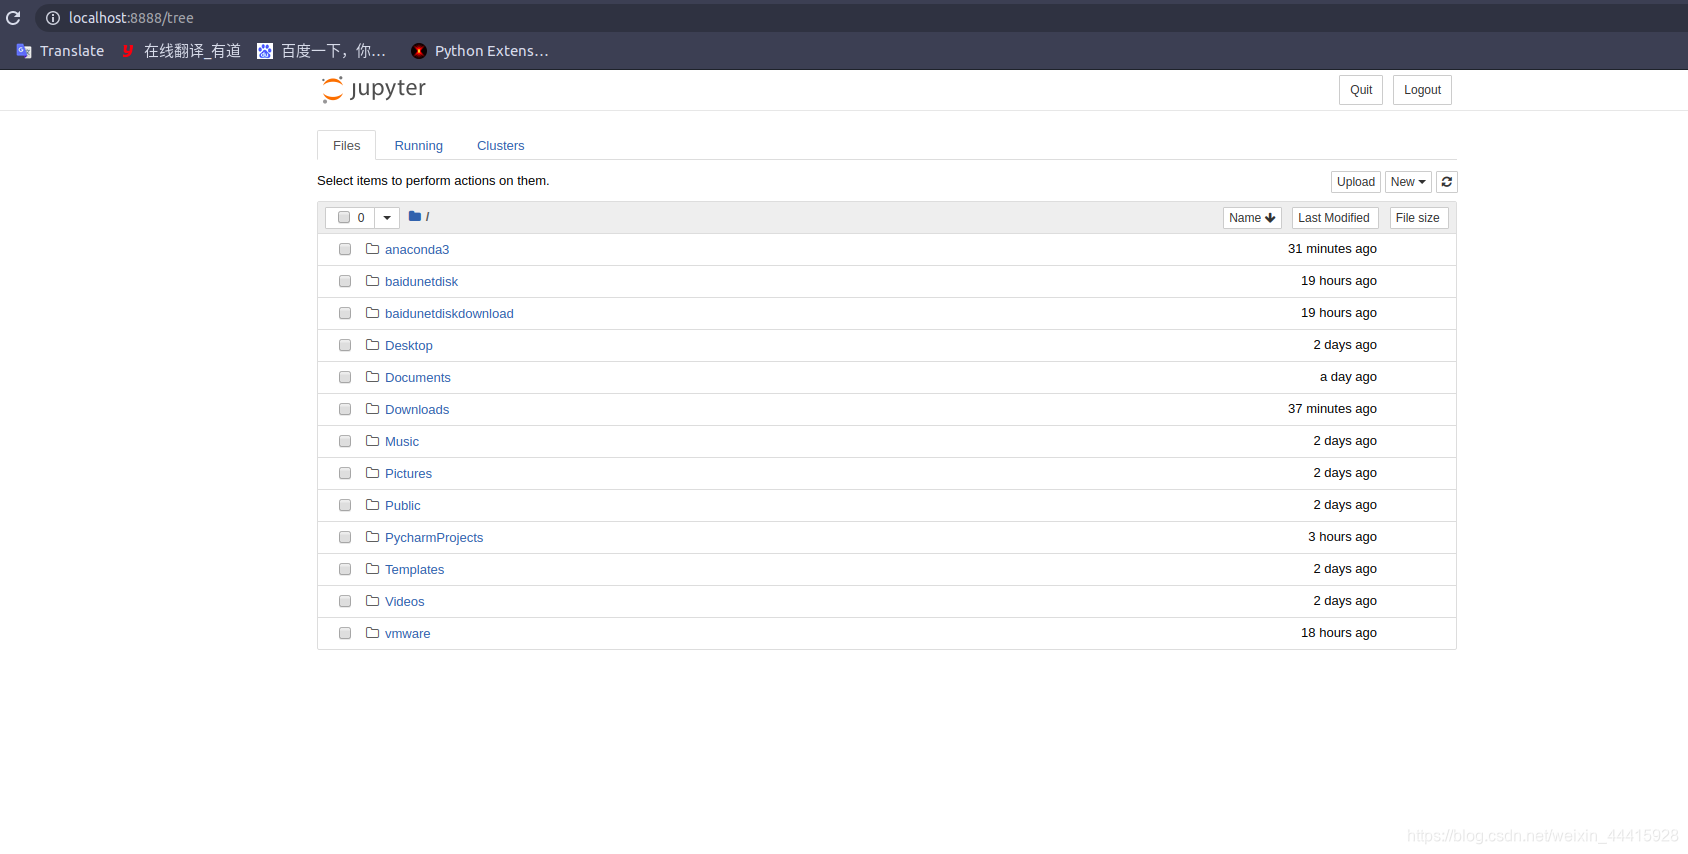Tick the Pictures checkbox
This screenshot has height=854, width=1688.
[x=345, y=473]
